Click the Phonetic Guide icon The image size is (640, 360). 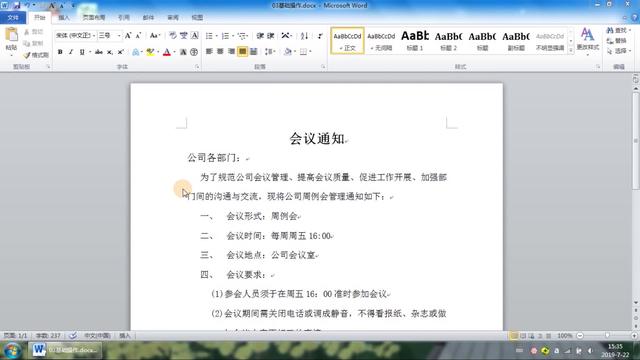pyautogui.click(x=184, y=36)
